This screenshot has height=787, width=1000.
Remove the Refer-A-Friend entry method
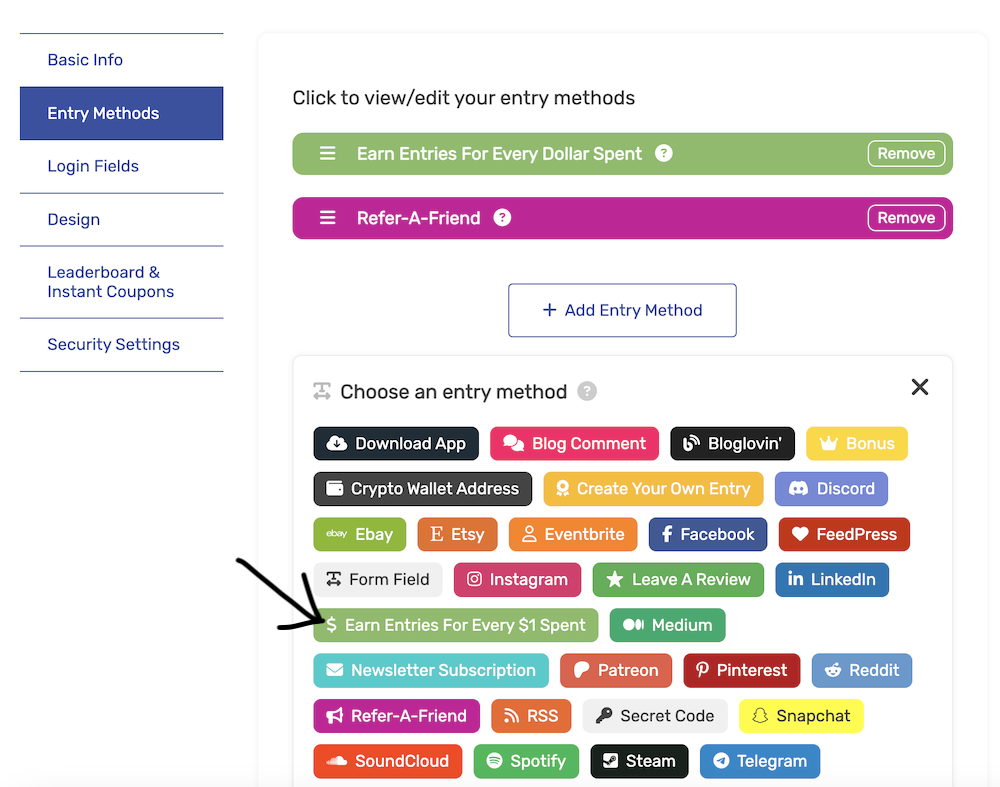point(906,218)
